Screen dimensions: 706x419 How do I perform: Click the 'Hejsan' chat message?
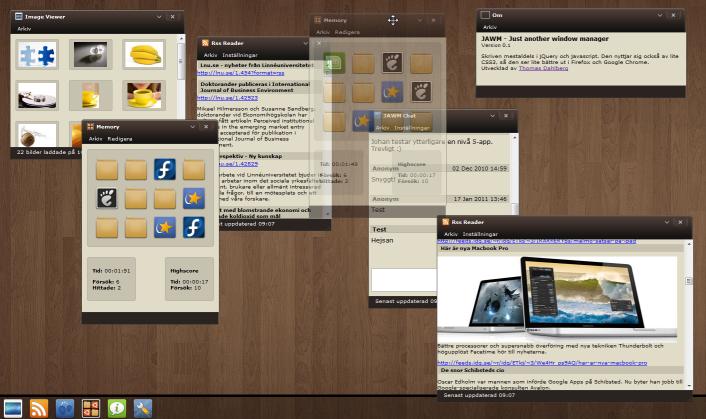tap(382, 240)
